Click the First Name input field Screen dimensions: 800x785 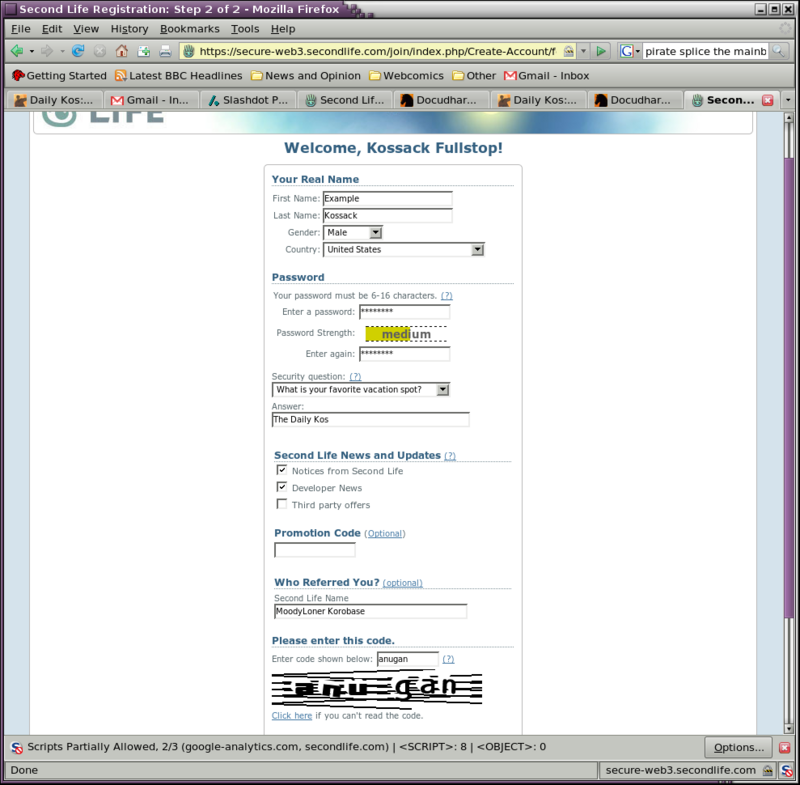[x=388, y=198]
